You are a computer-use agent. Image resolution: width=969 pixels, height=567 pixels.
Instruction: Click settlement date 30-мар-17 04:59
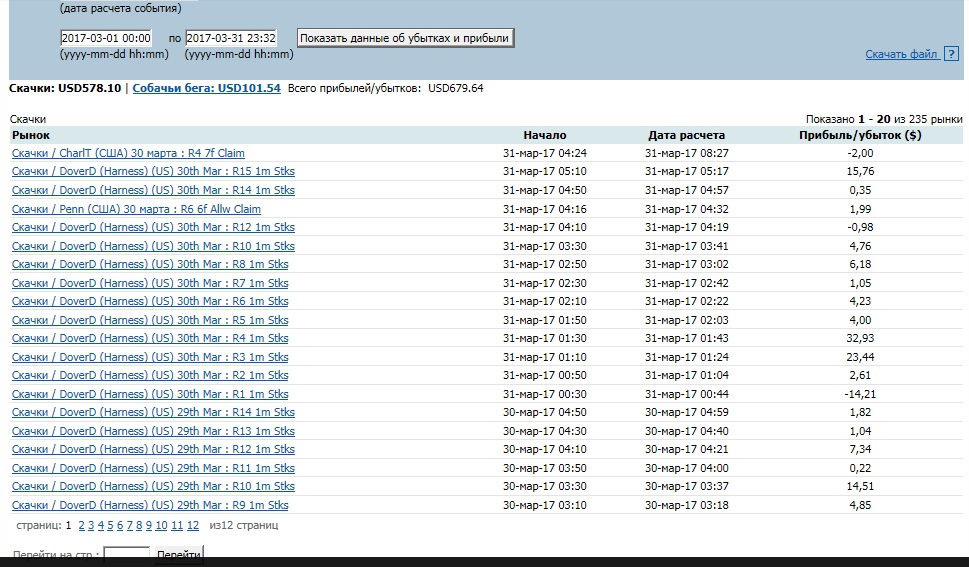tap(687, 412)
